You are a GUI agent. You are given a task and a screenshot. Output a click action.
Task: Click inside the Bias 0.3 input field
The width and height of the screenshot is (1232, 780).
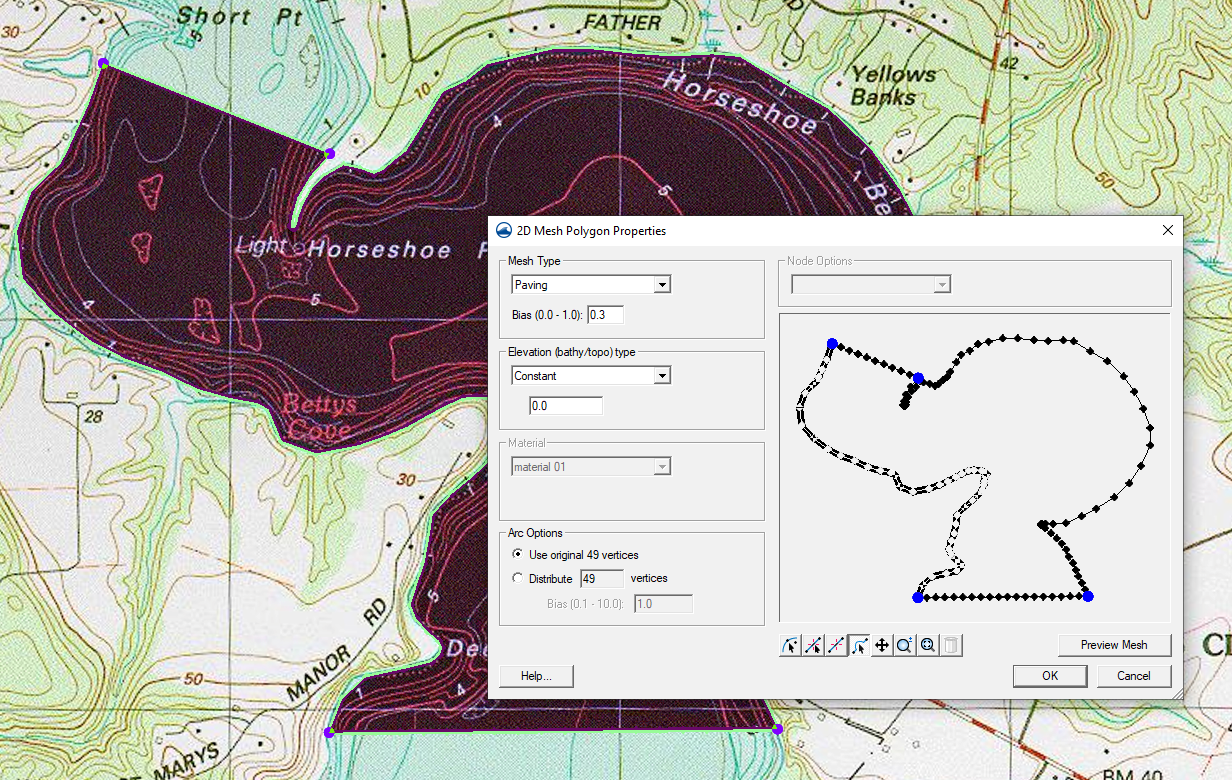tap(604, 314)
